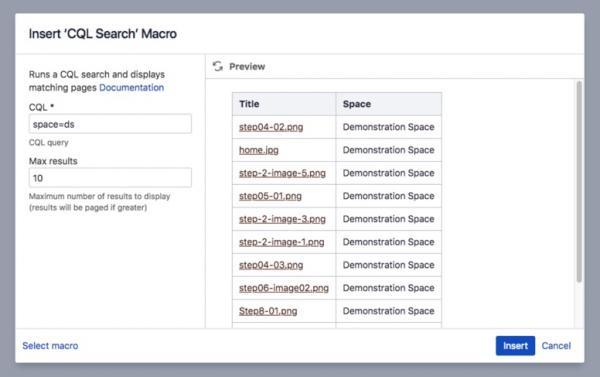
Task: Click the 'CQL query' hint text
Action: tap(49, 142)
